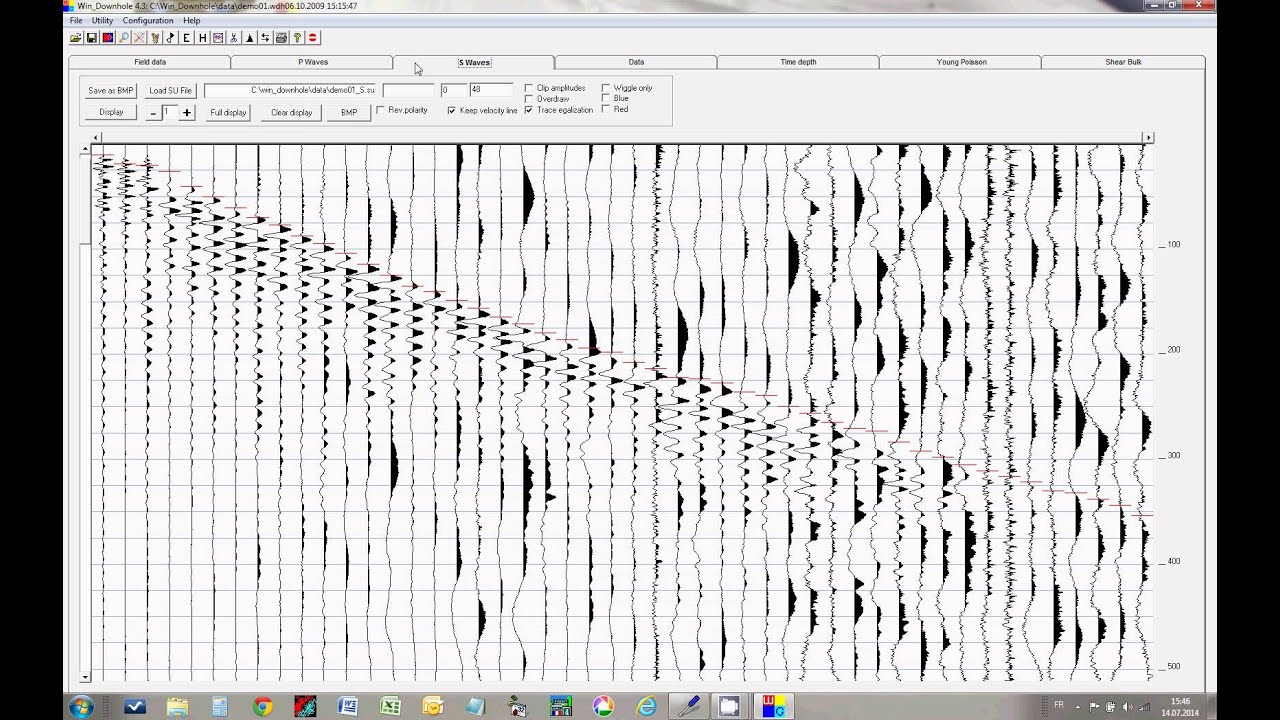
Task: Switch to the P Waves tab
Action: click(x=313, y=62)
